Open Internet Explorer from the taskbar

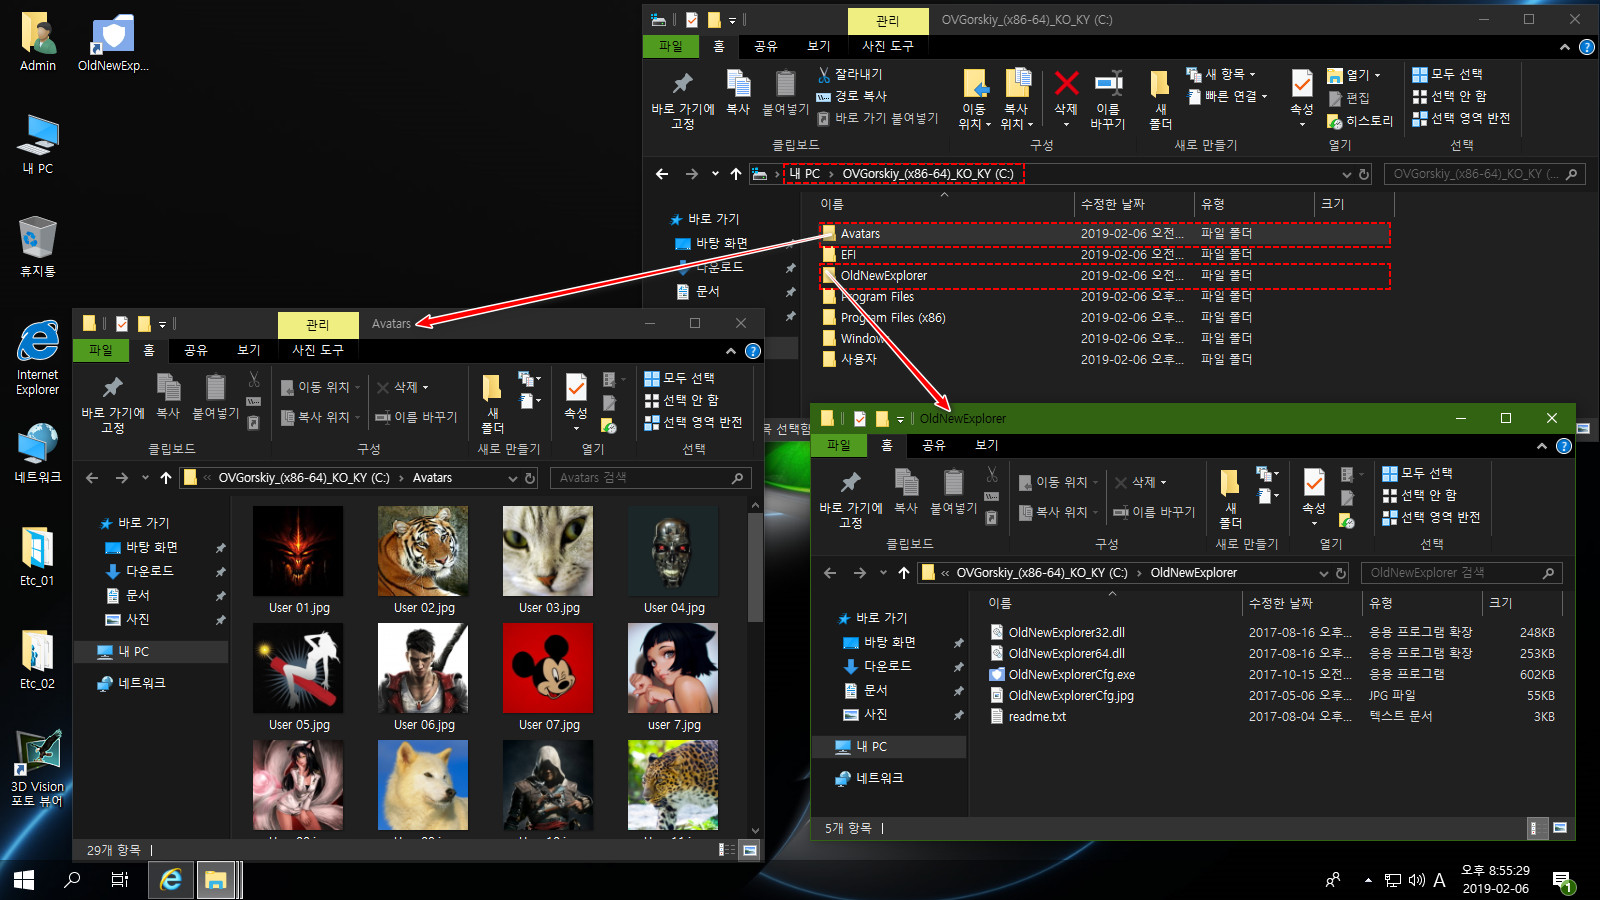click(171, 880)
